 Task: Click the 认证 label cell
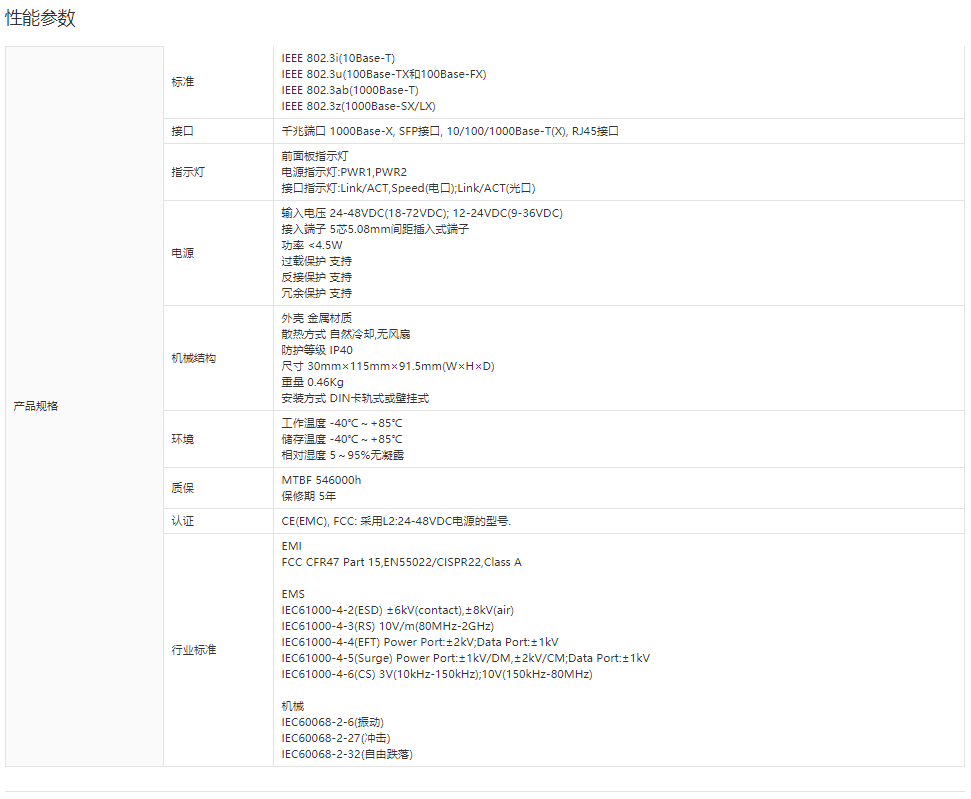coord(183,521)
